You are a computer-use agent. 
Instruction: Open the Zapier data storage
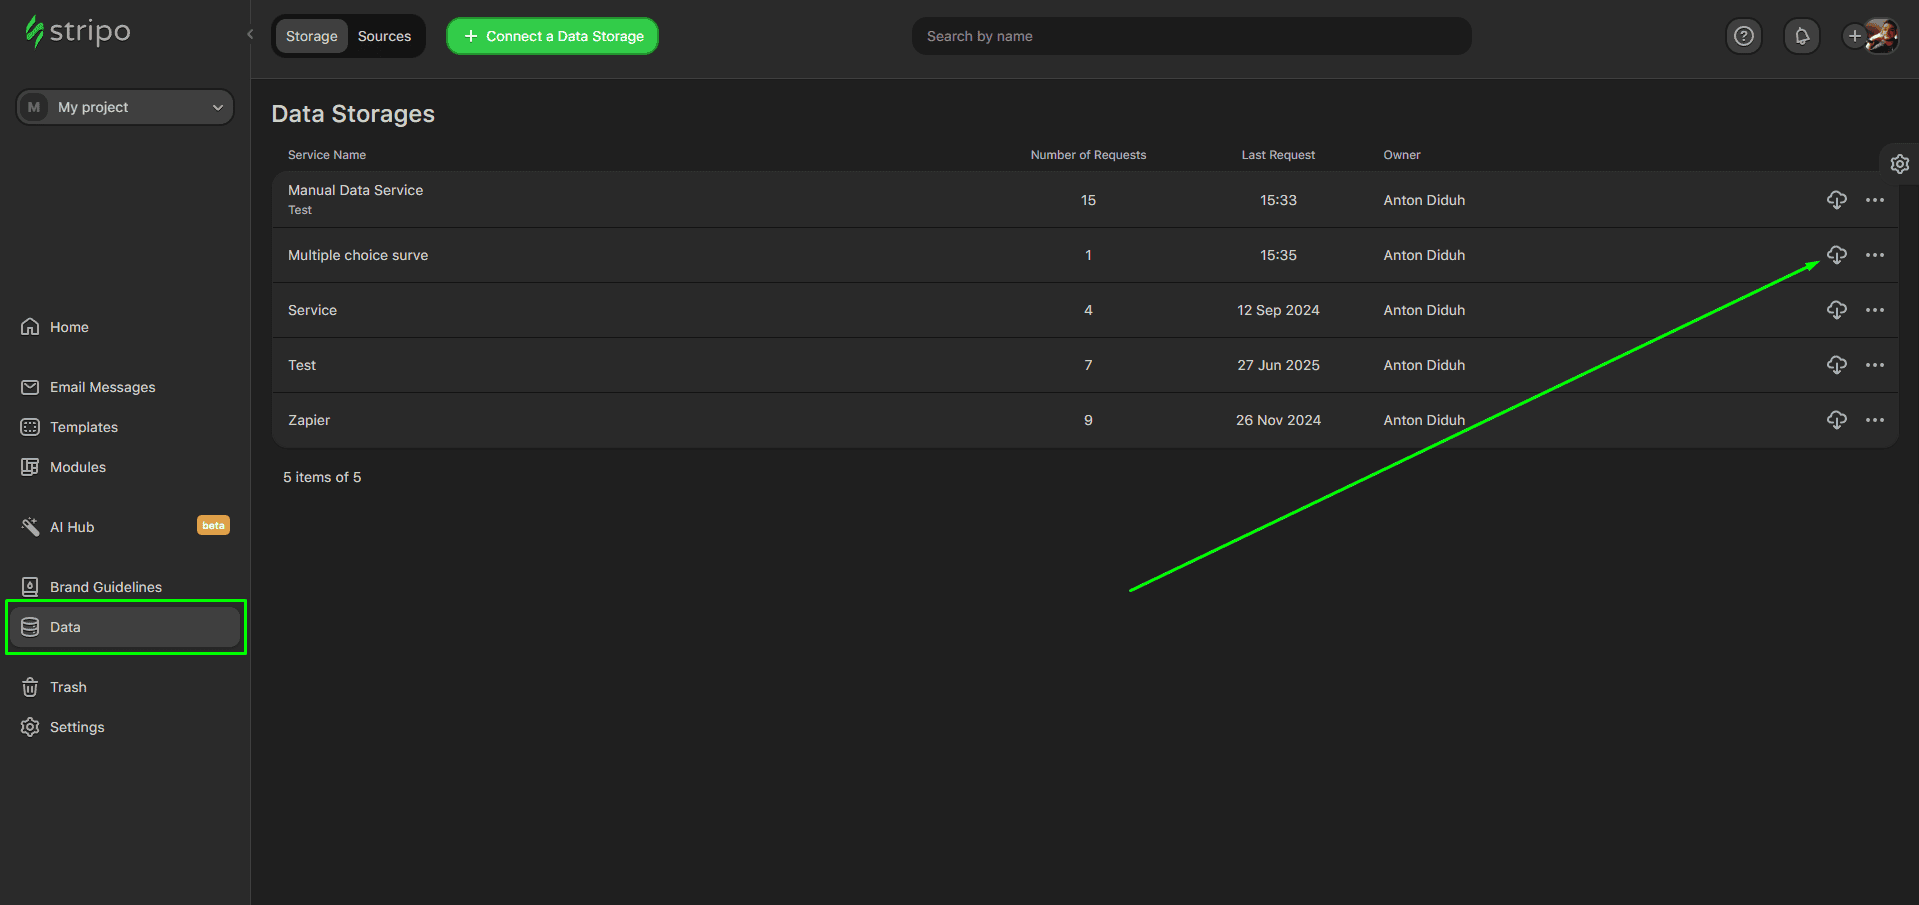point(309,420)
